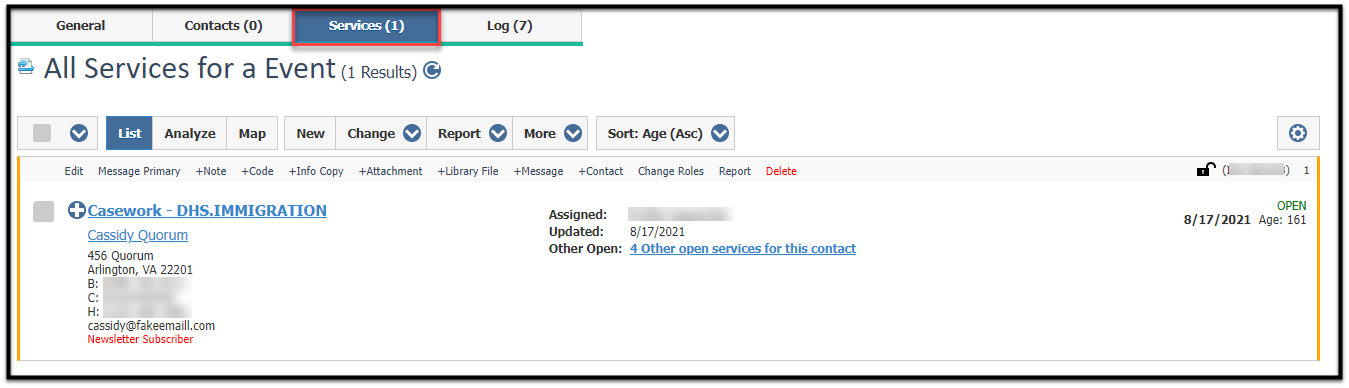Refresh the results with circular arrow icon
The height and width of the screenshot is (388, 1349).
(432, 71)
